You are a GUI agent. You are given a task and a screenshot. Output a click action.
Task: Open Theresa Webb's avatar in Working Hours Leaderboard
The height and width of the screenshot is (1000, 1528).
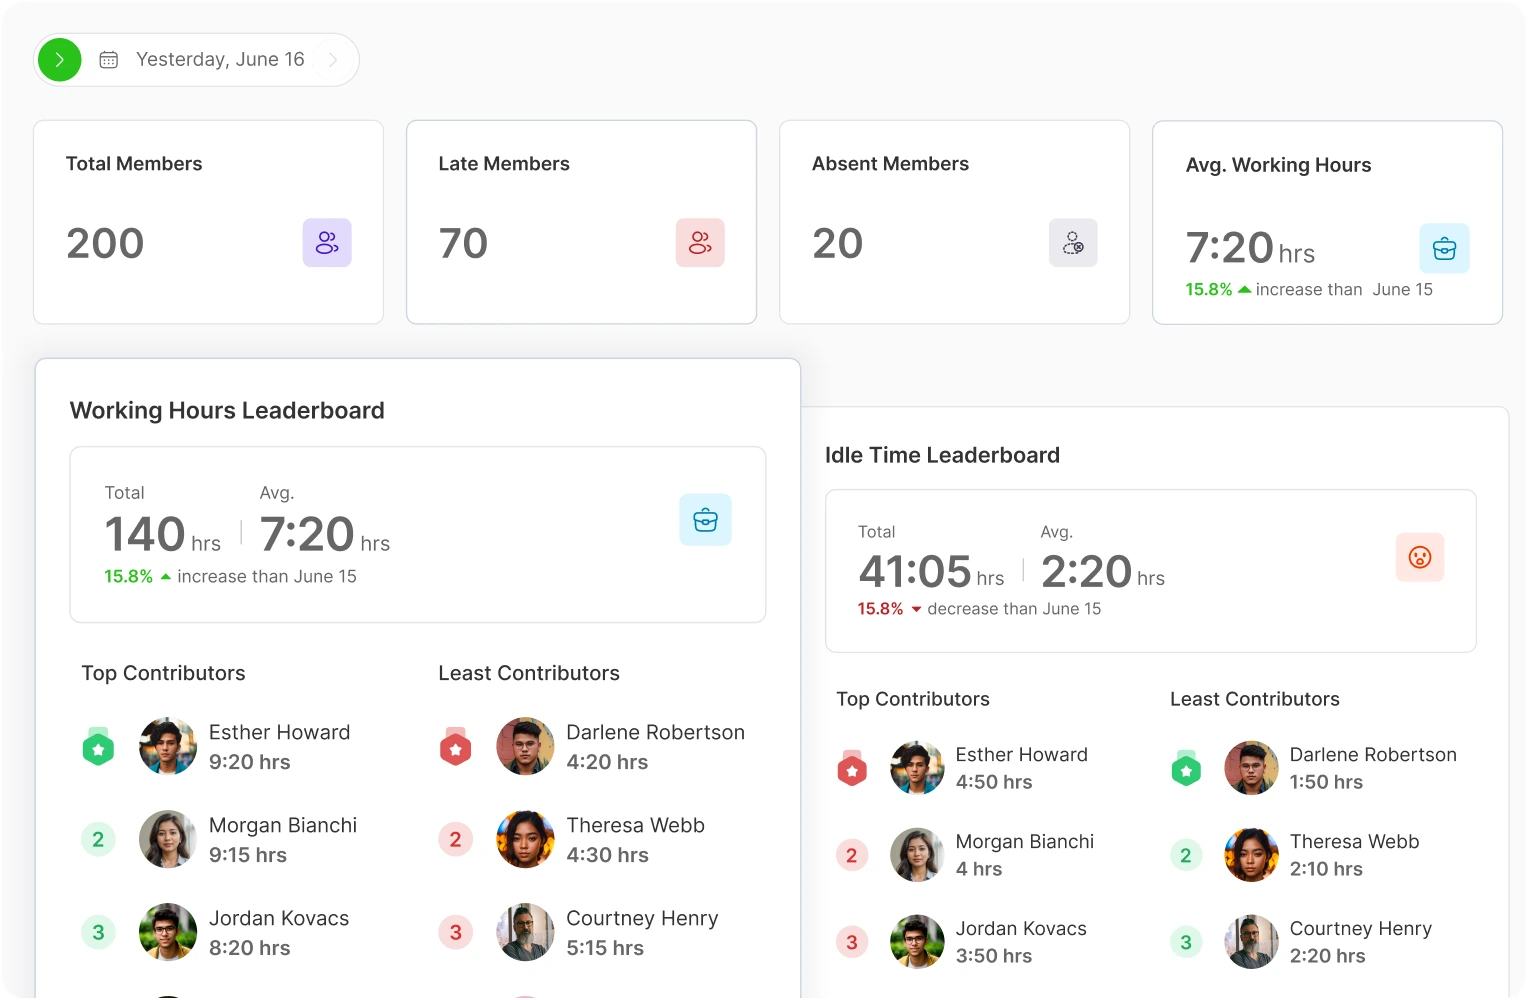pyautogui.click(x=525, y=839)
